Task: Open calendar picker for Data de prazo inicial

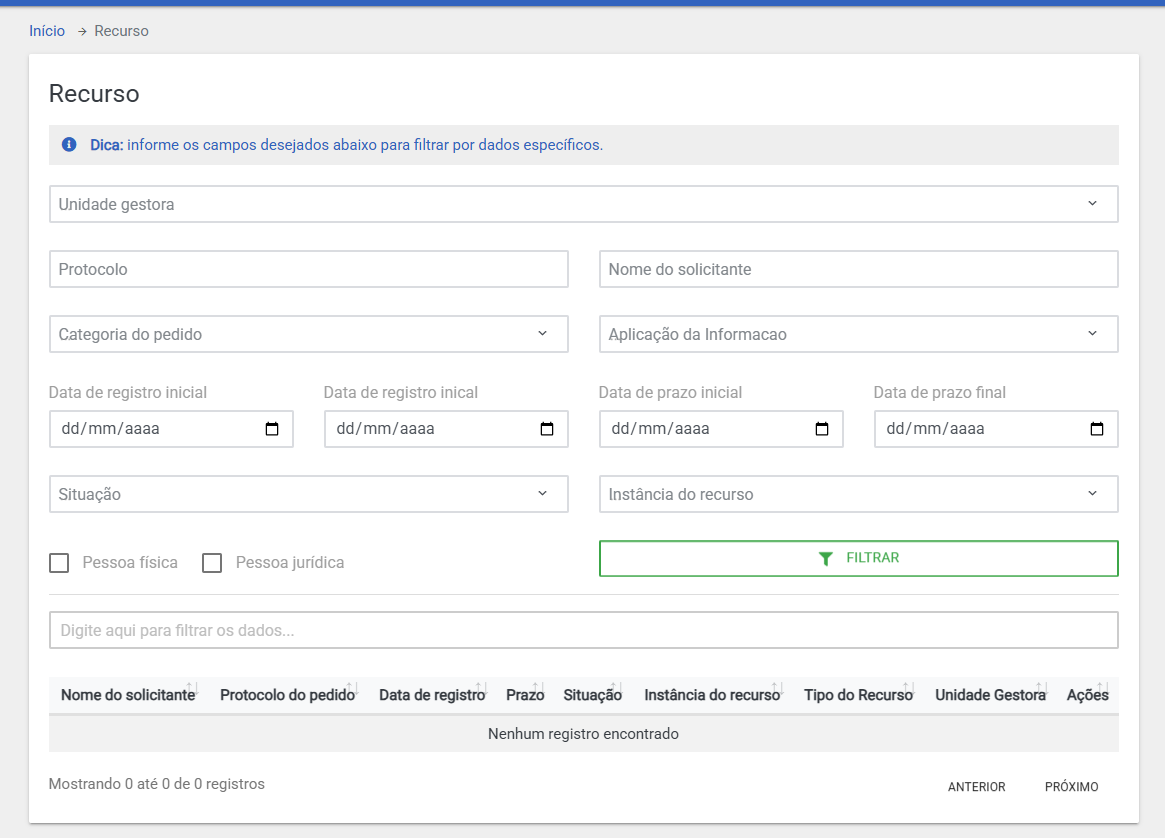Action: pos(822,429)
